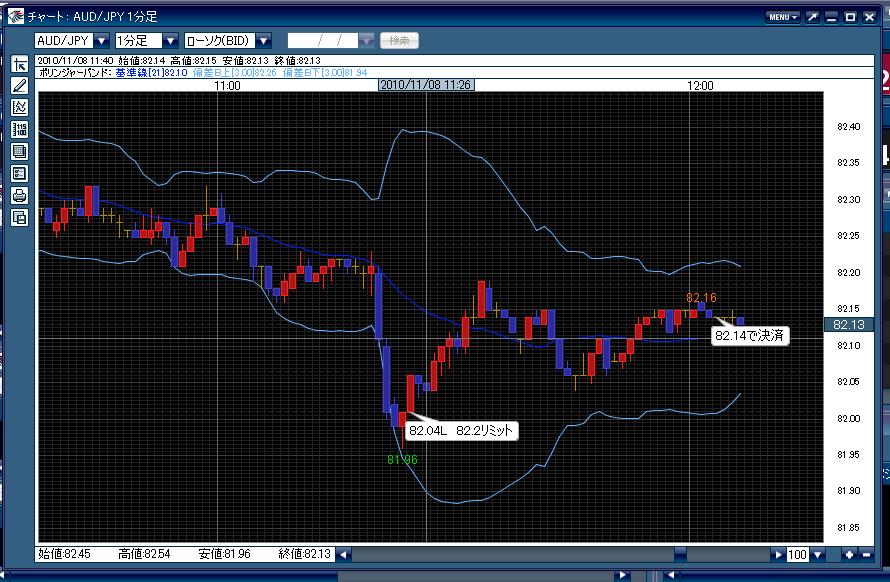Zoom out chart with minus button
890x582 pixels.
(866, 554)
